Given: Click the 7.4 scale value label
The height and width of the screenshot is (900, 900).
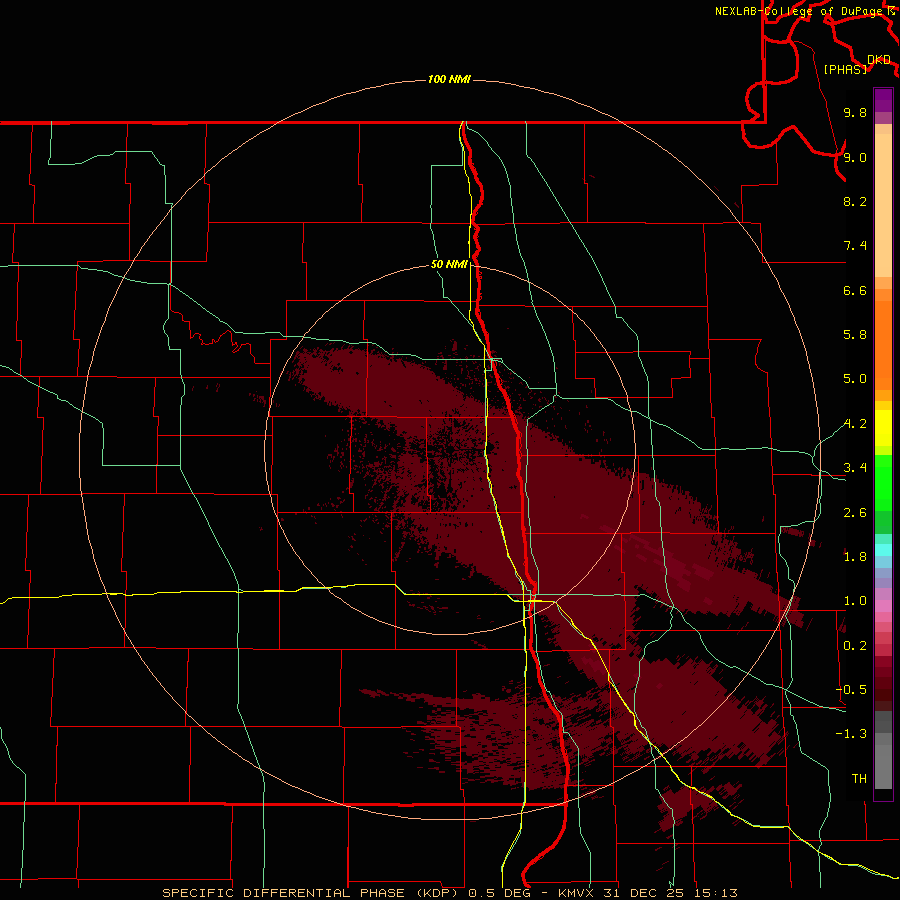Looking at the screenshot, I should [855, 246].
